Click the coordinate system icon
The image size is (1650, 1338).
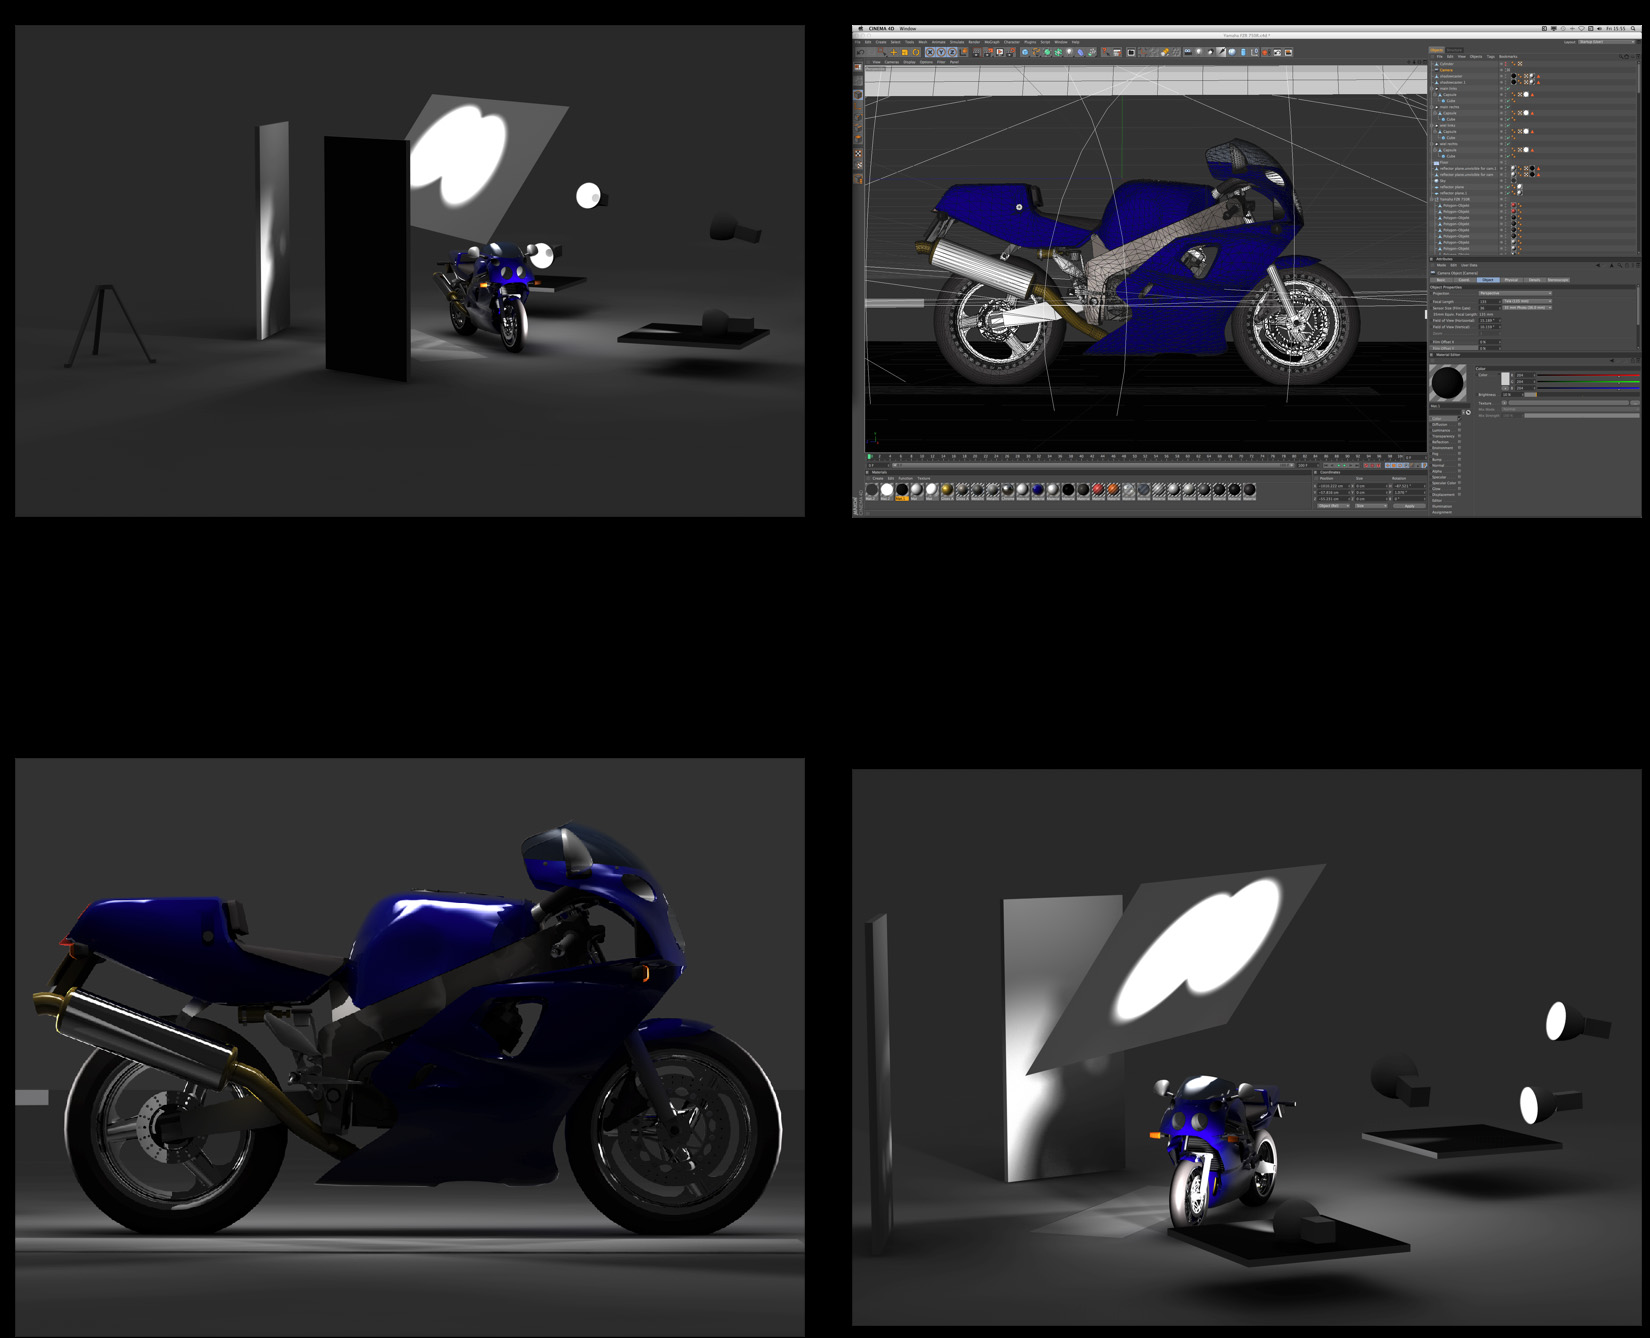coord(963,52)
